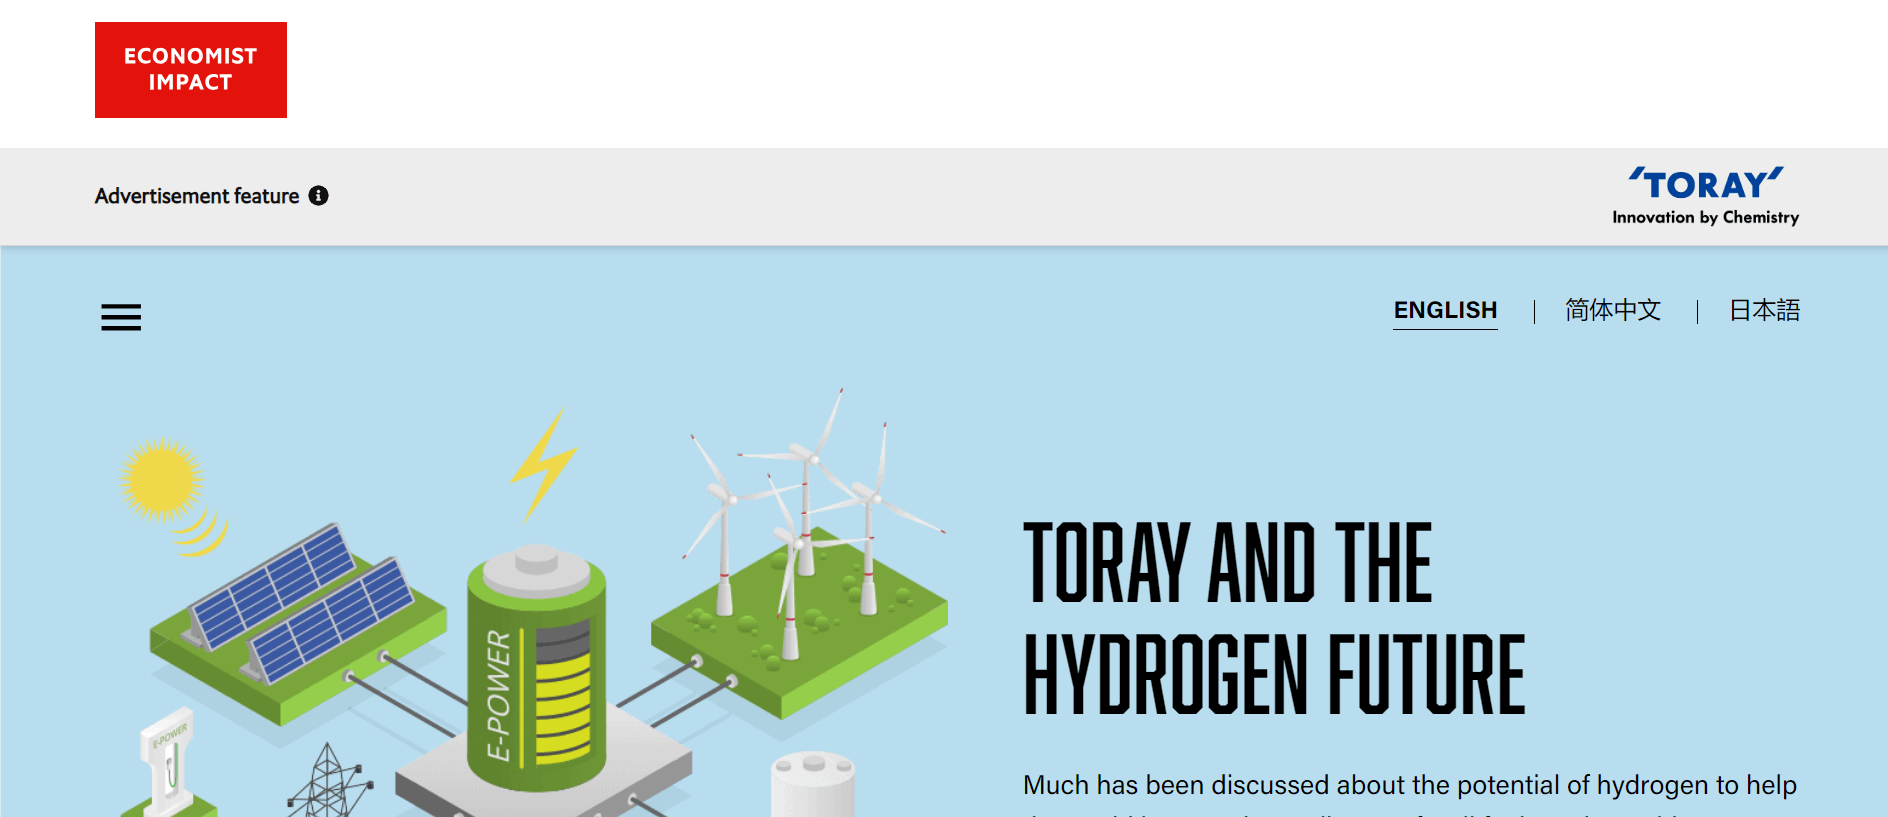Click the Advertisement feature info icon
Image resolution: width=1888 pixels, height=817 pixels.
[318, 196]
